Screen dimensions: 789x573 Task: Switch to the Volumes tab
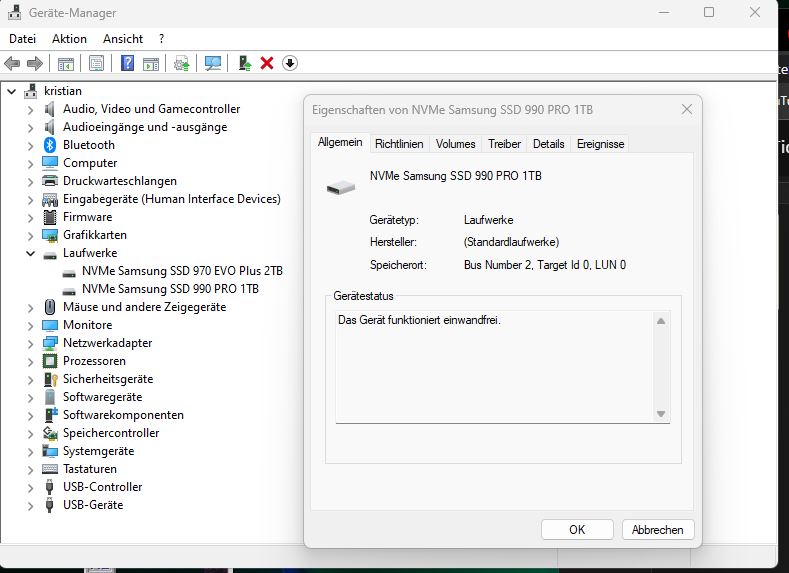click(455, 144)
